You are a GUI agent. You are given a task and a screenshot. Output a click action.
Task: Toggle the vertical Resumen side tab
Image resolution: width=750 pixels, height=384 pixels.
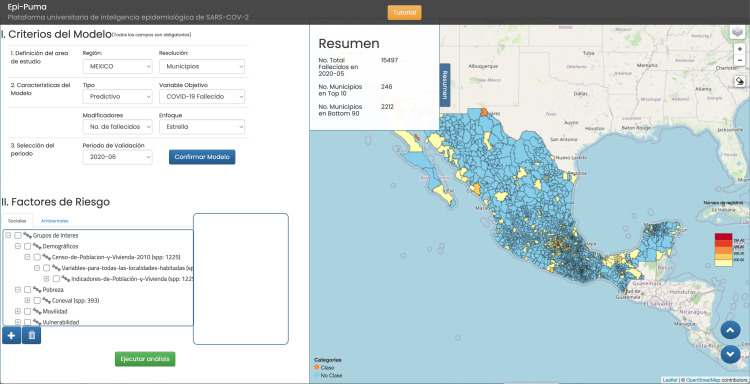(x=444, y=85)
